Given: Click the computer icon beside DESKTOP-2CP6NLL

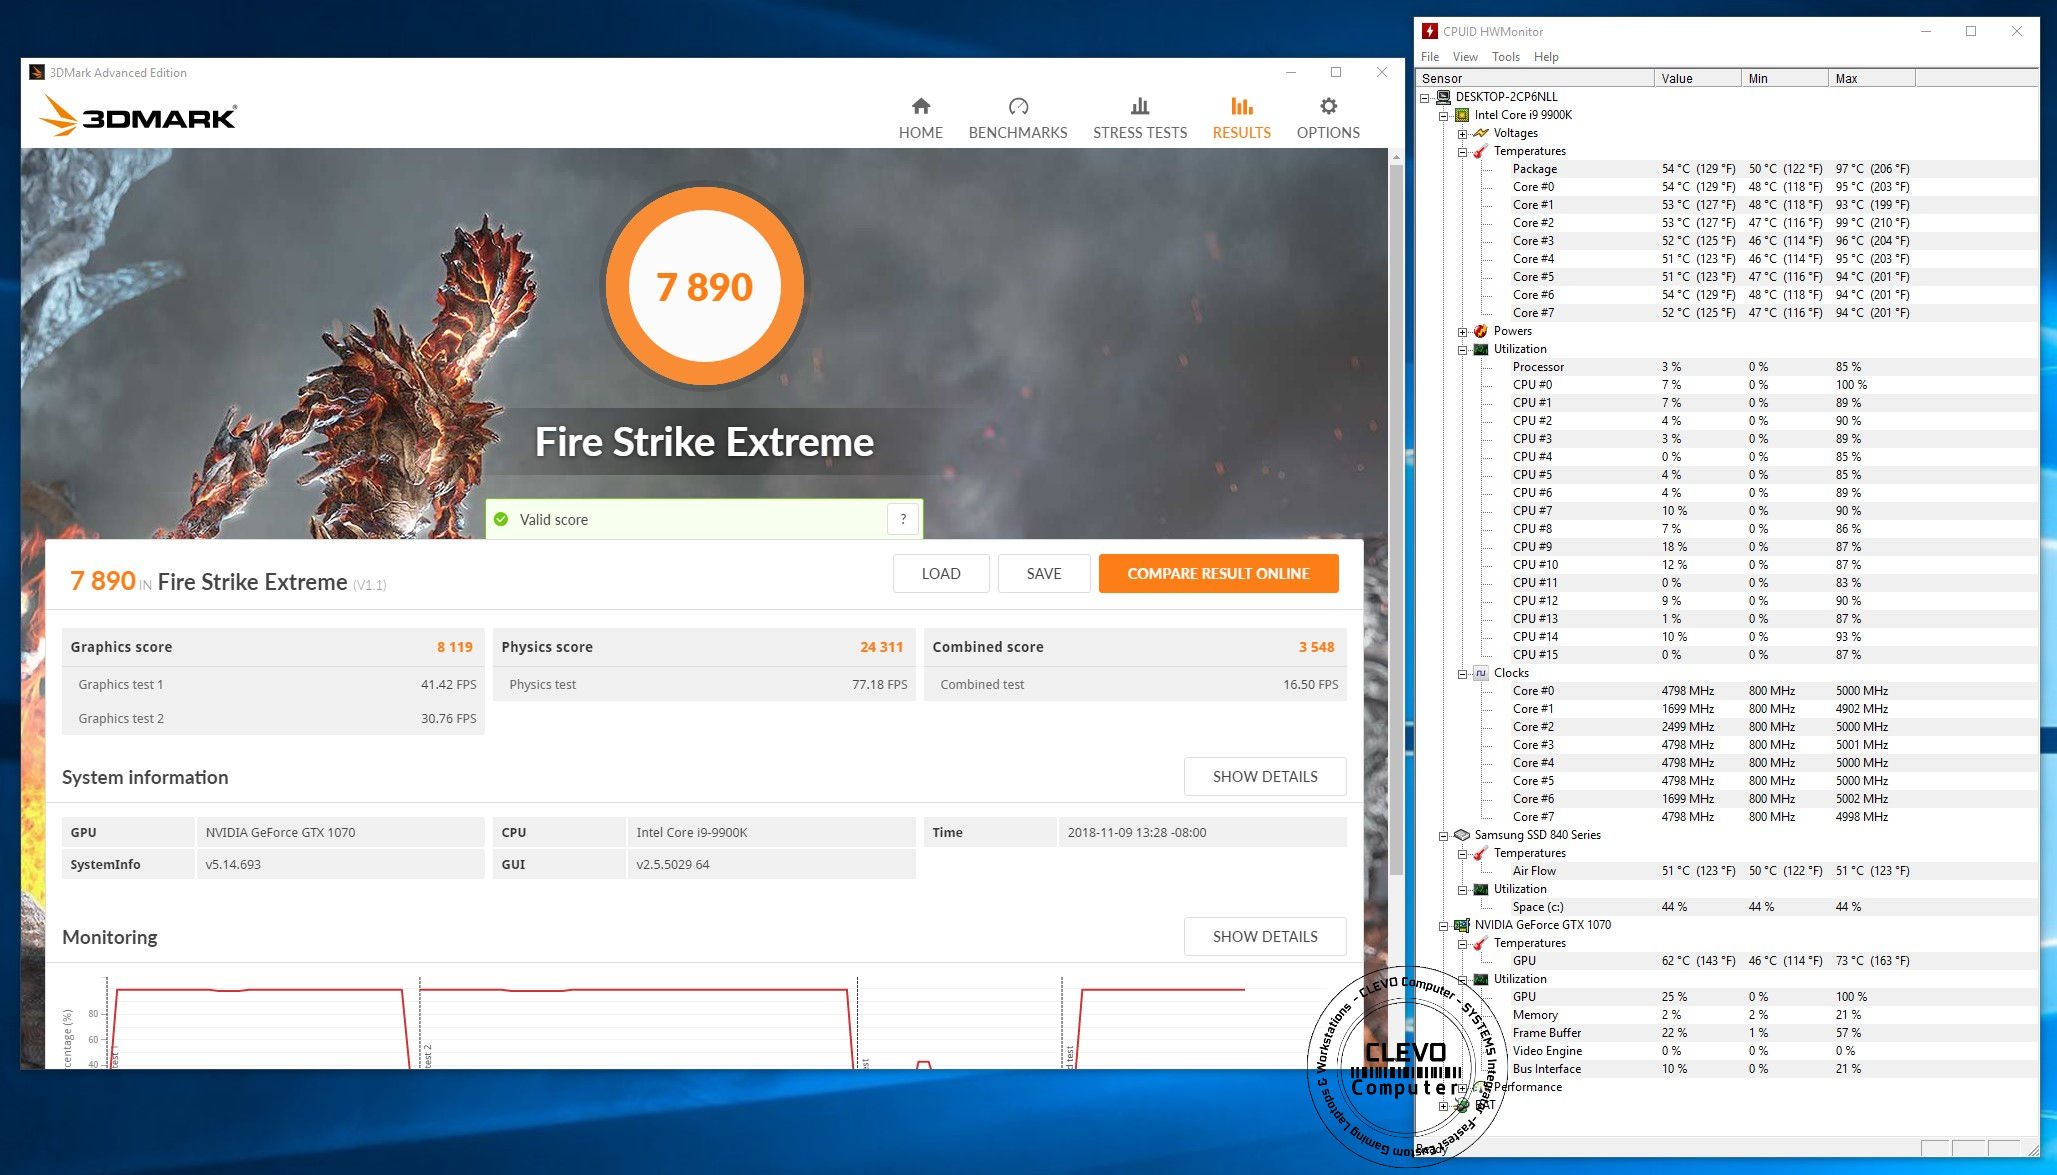Looking at the screenshot, I should [1443, 97].
